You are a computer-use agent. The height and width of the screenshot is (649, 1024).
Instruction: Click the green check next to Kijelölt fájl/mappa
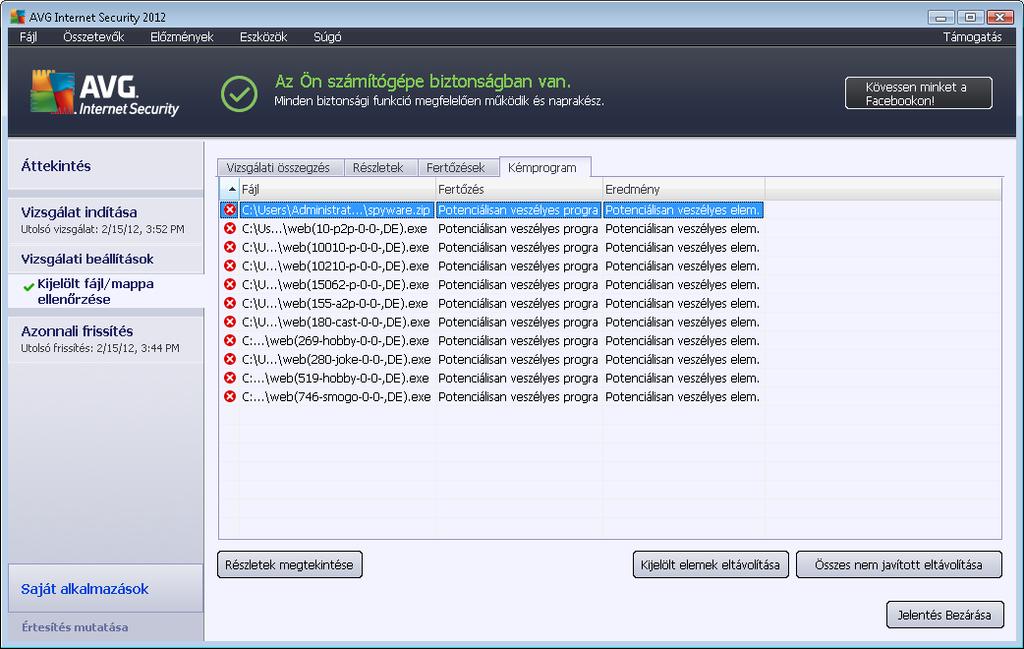[28, 286]
